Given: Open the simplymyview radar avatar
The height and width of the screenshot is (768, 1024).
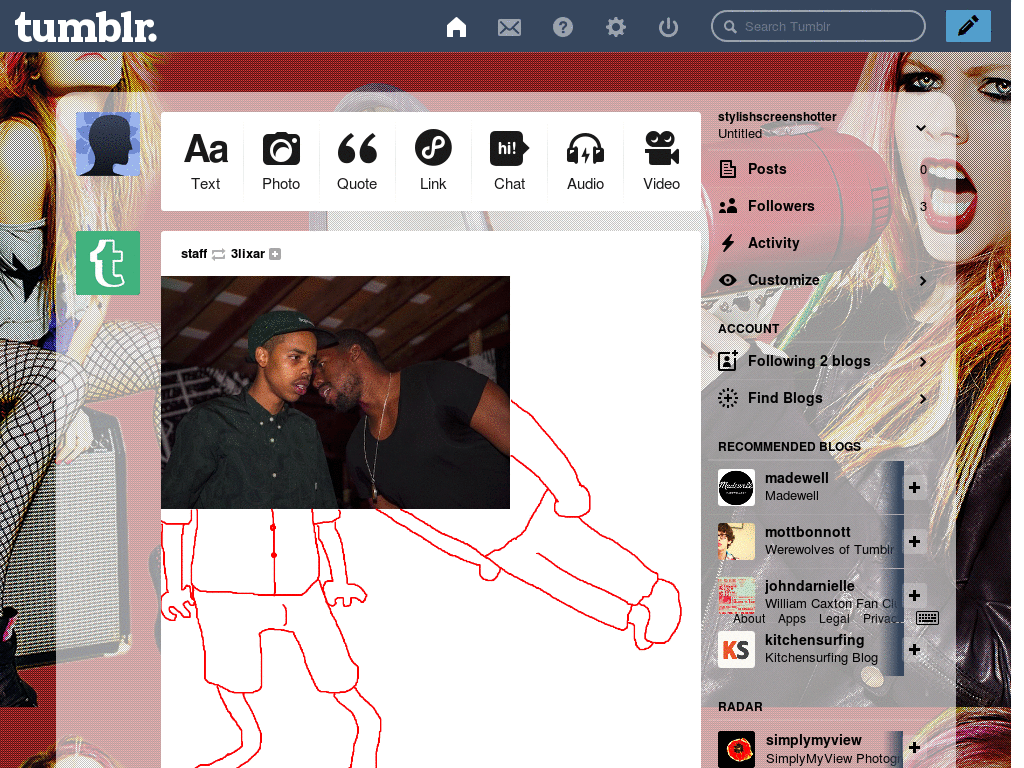Looking at the screenshot, I should 736,750.
